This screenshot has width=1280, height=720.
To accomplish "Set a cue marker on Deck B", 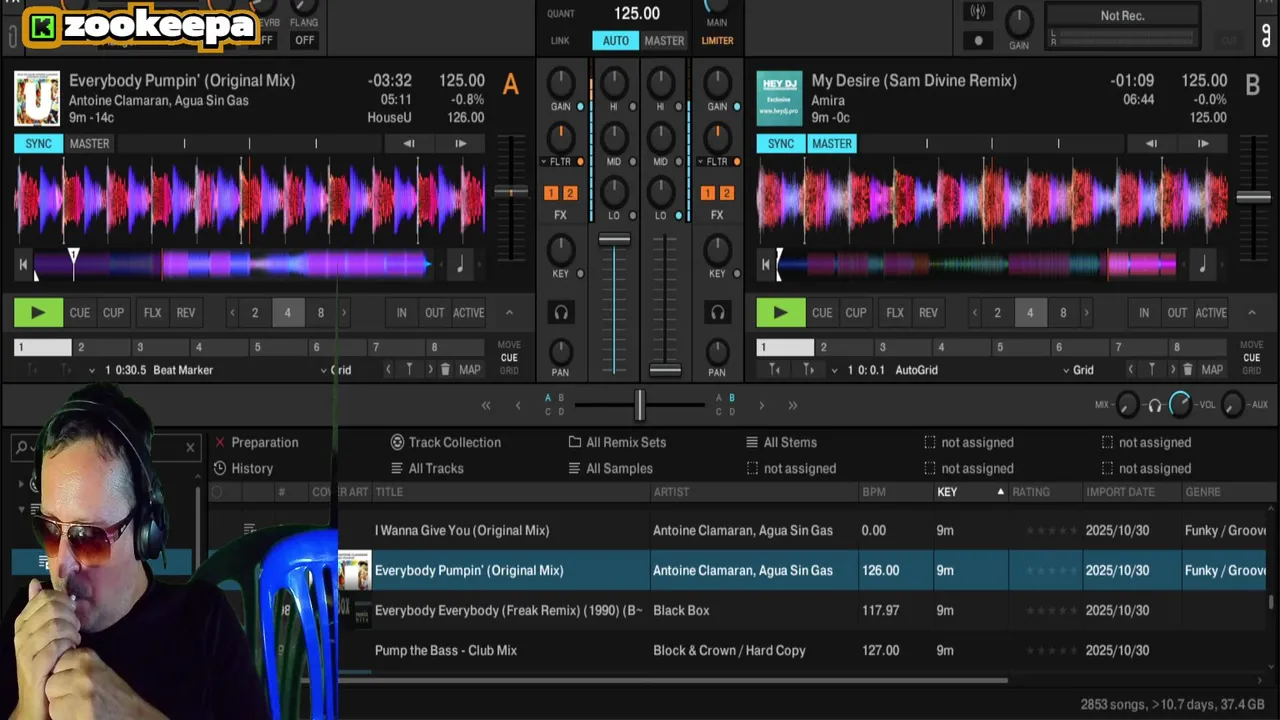I will pos(1151,370).
